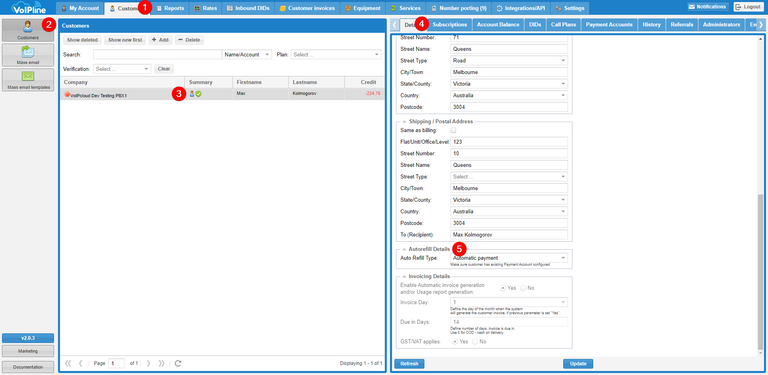
Task: Switch to DIDs tab
Action: 535,24
